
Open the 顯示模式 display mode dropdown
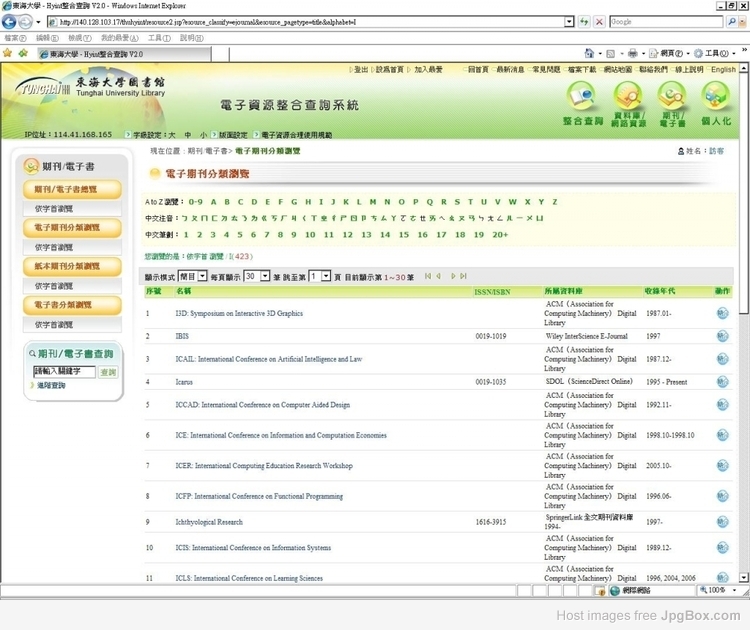[202, 276]
